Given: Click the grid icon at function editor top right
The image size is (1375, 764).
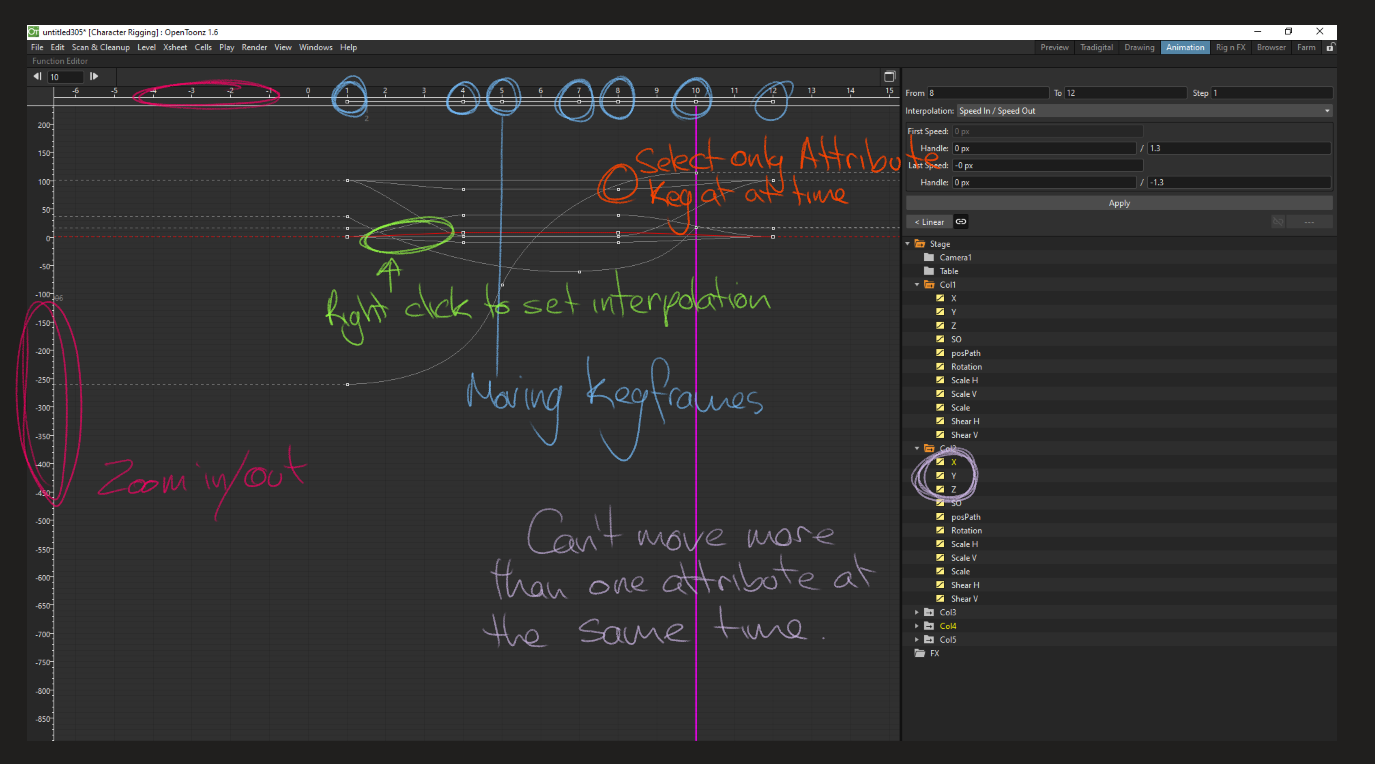Looking at the screenshot, I should coord(889,75).
